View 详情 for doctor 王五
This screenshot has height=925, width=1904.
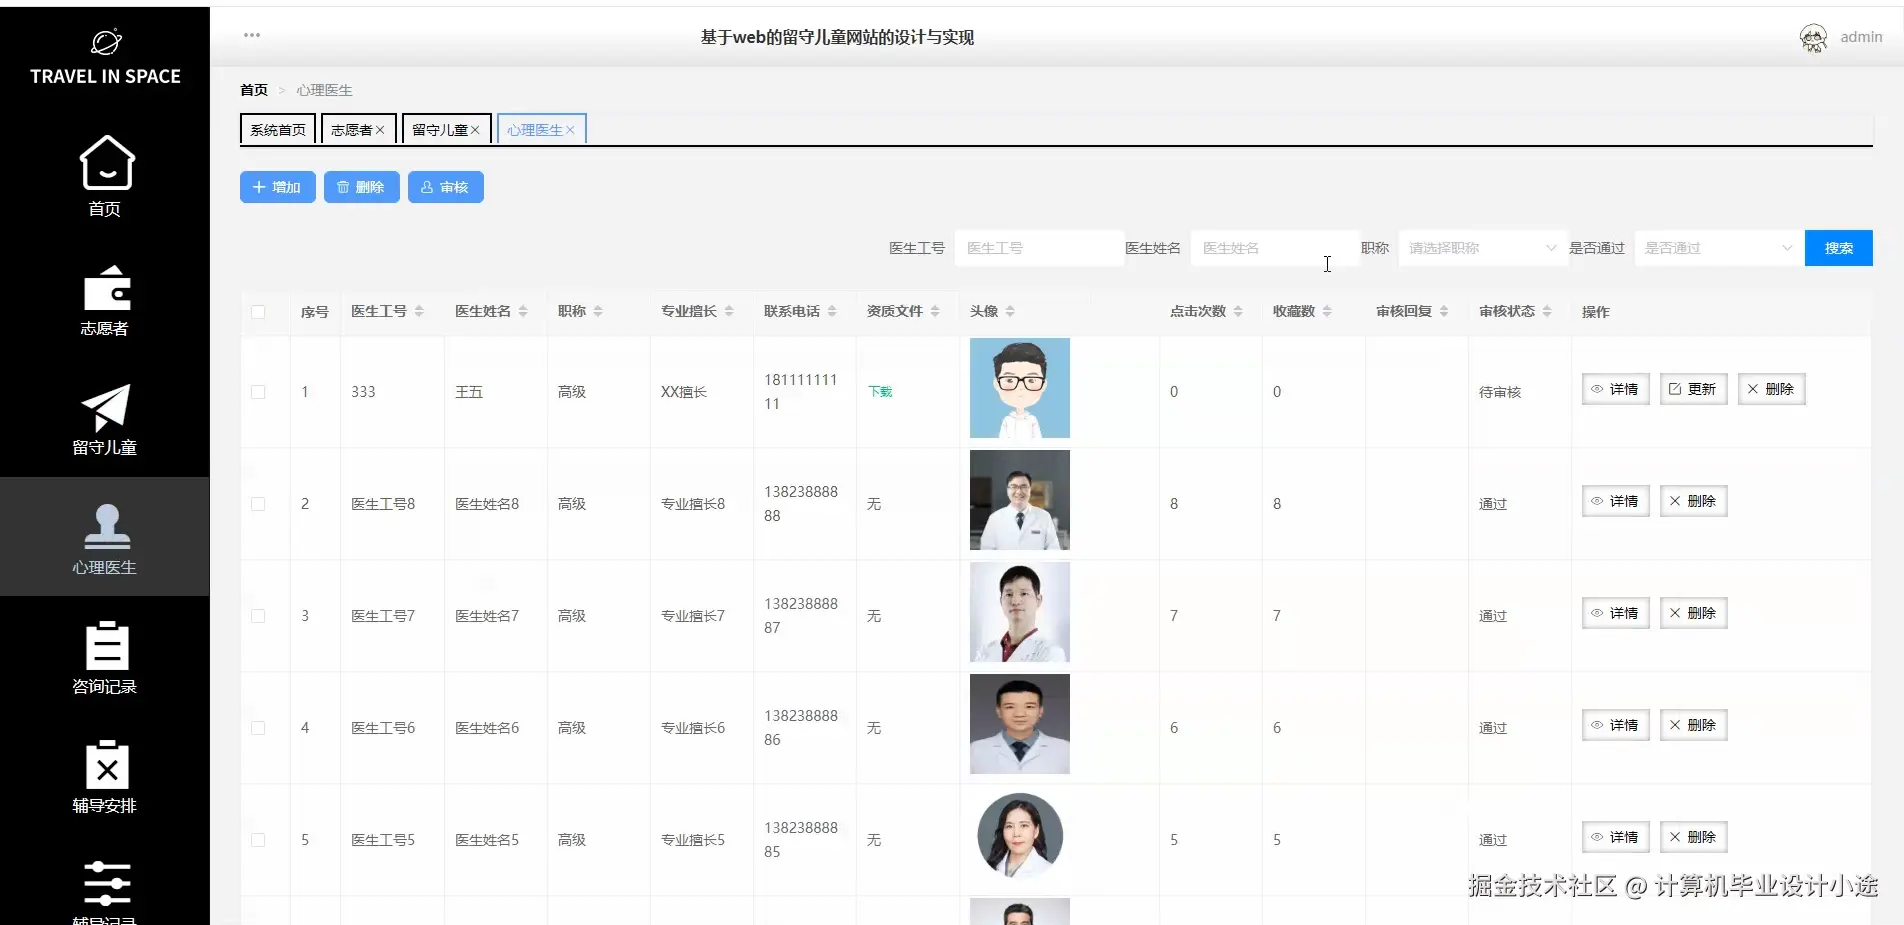click(x=1616, y=389)
